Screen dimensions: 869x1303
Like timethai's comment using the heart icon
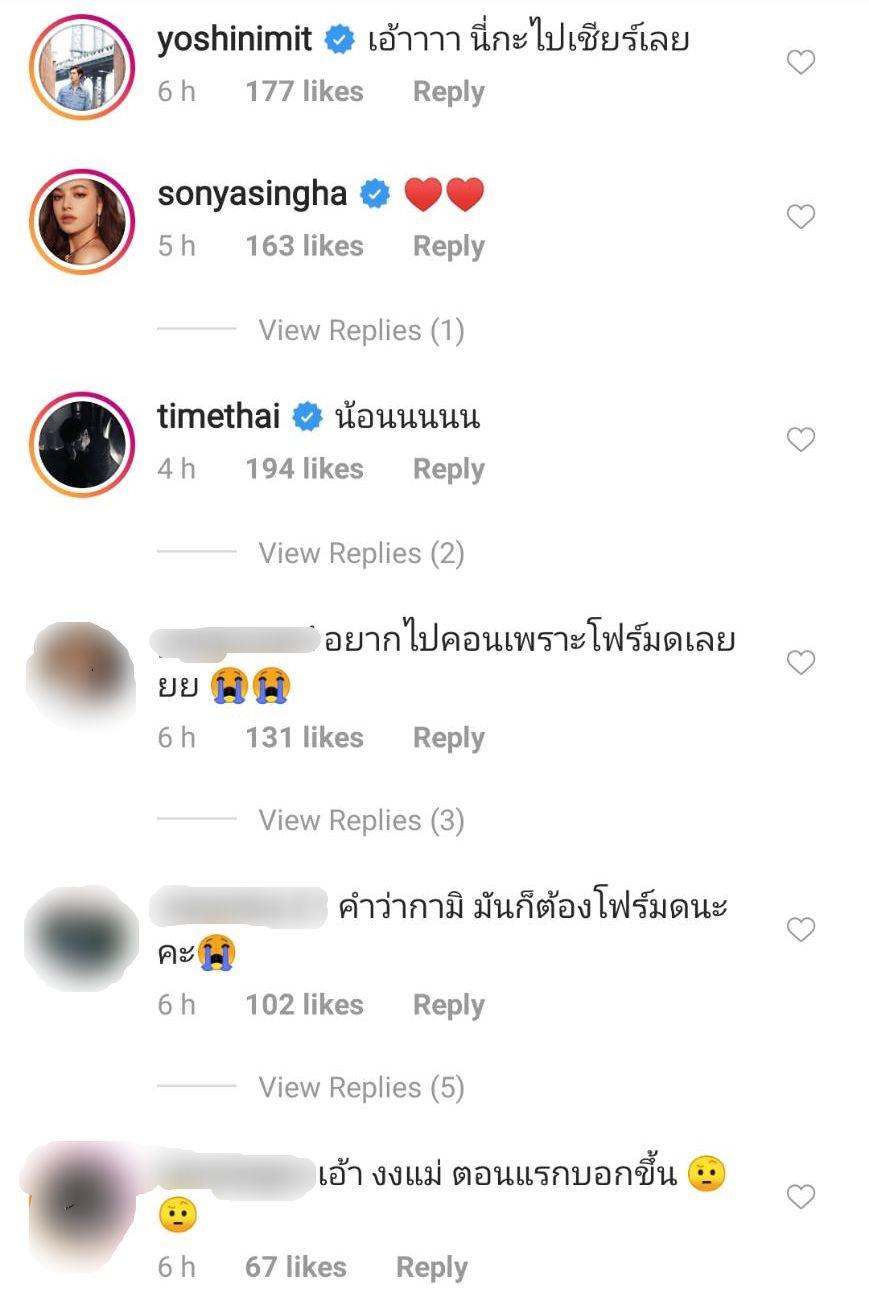point(800,440)
